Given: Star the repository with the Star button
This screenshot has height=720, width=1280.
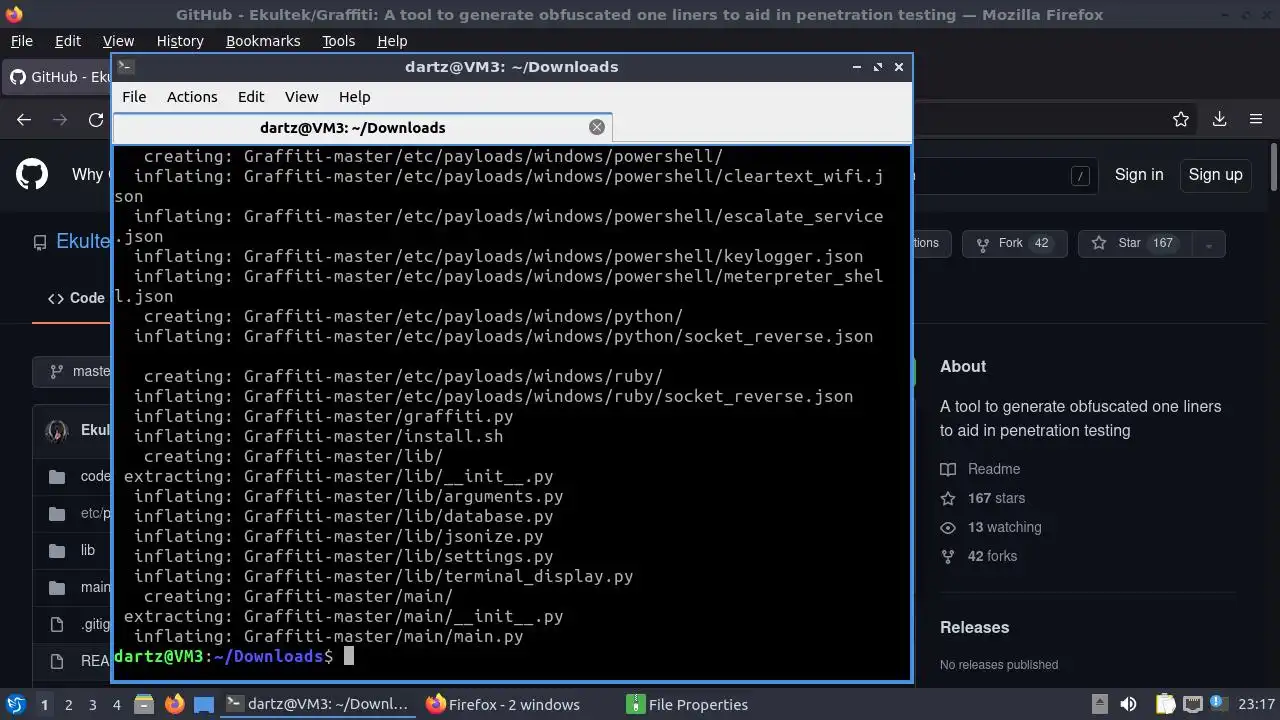Looking at the screenshot, I should (x=1136, y=243).
